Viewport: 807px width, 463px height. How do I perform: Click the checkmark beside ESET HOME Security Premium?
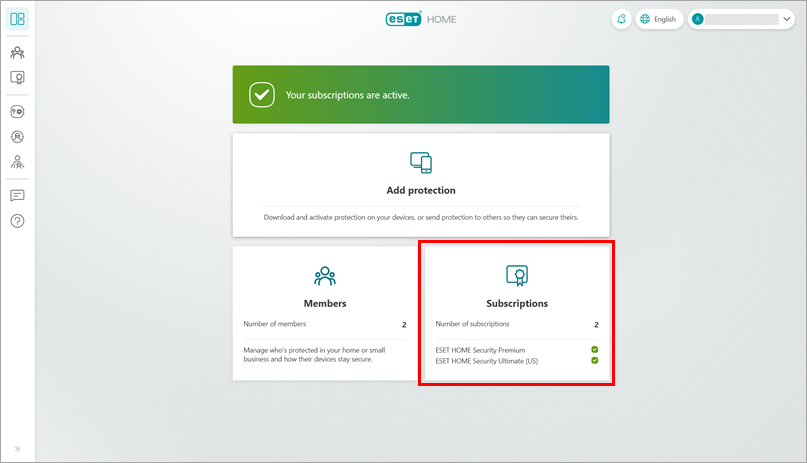click(594, 350)
